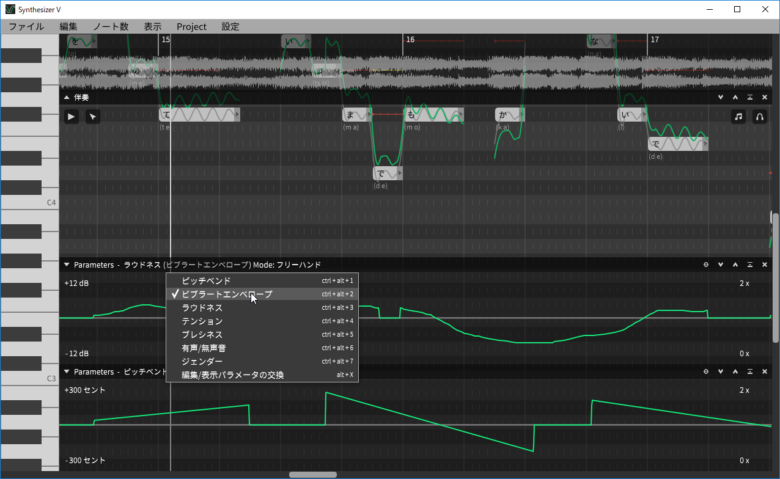The height and width of the screenshot is (479, 780).
Task: Click measure marker 15 in the ruler
Action: click(166, 39)
